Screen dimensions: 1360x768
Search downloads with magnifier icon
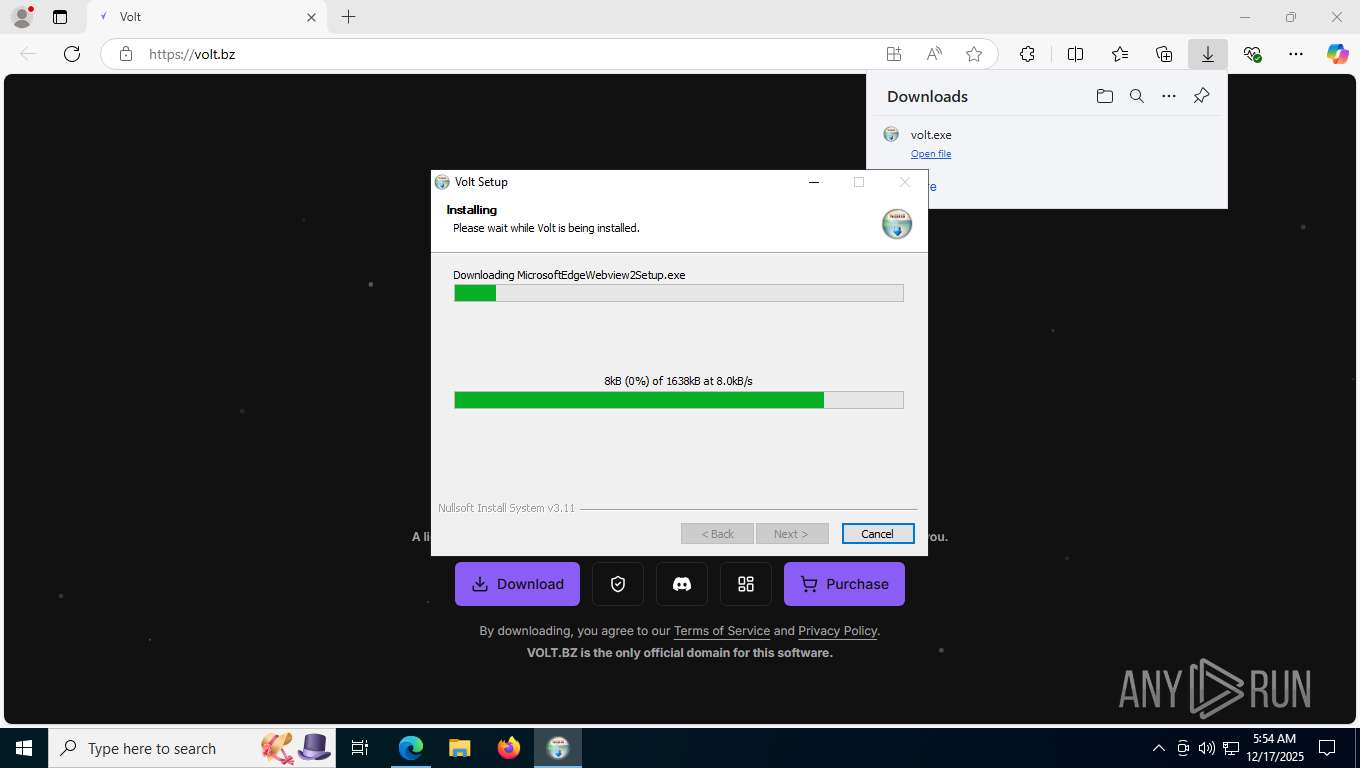point(1137,96)
